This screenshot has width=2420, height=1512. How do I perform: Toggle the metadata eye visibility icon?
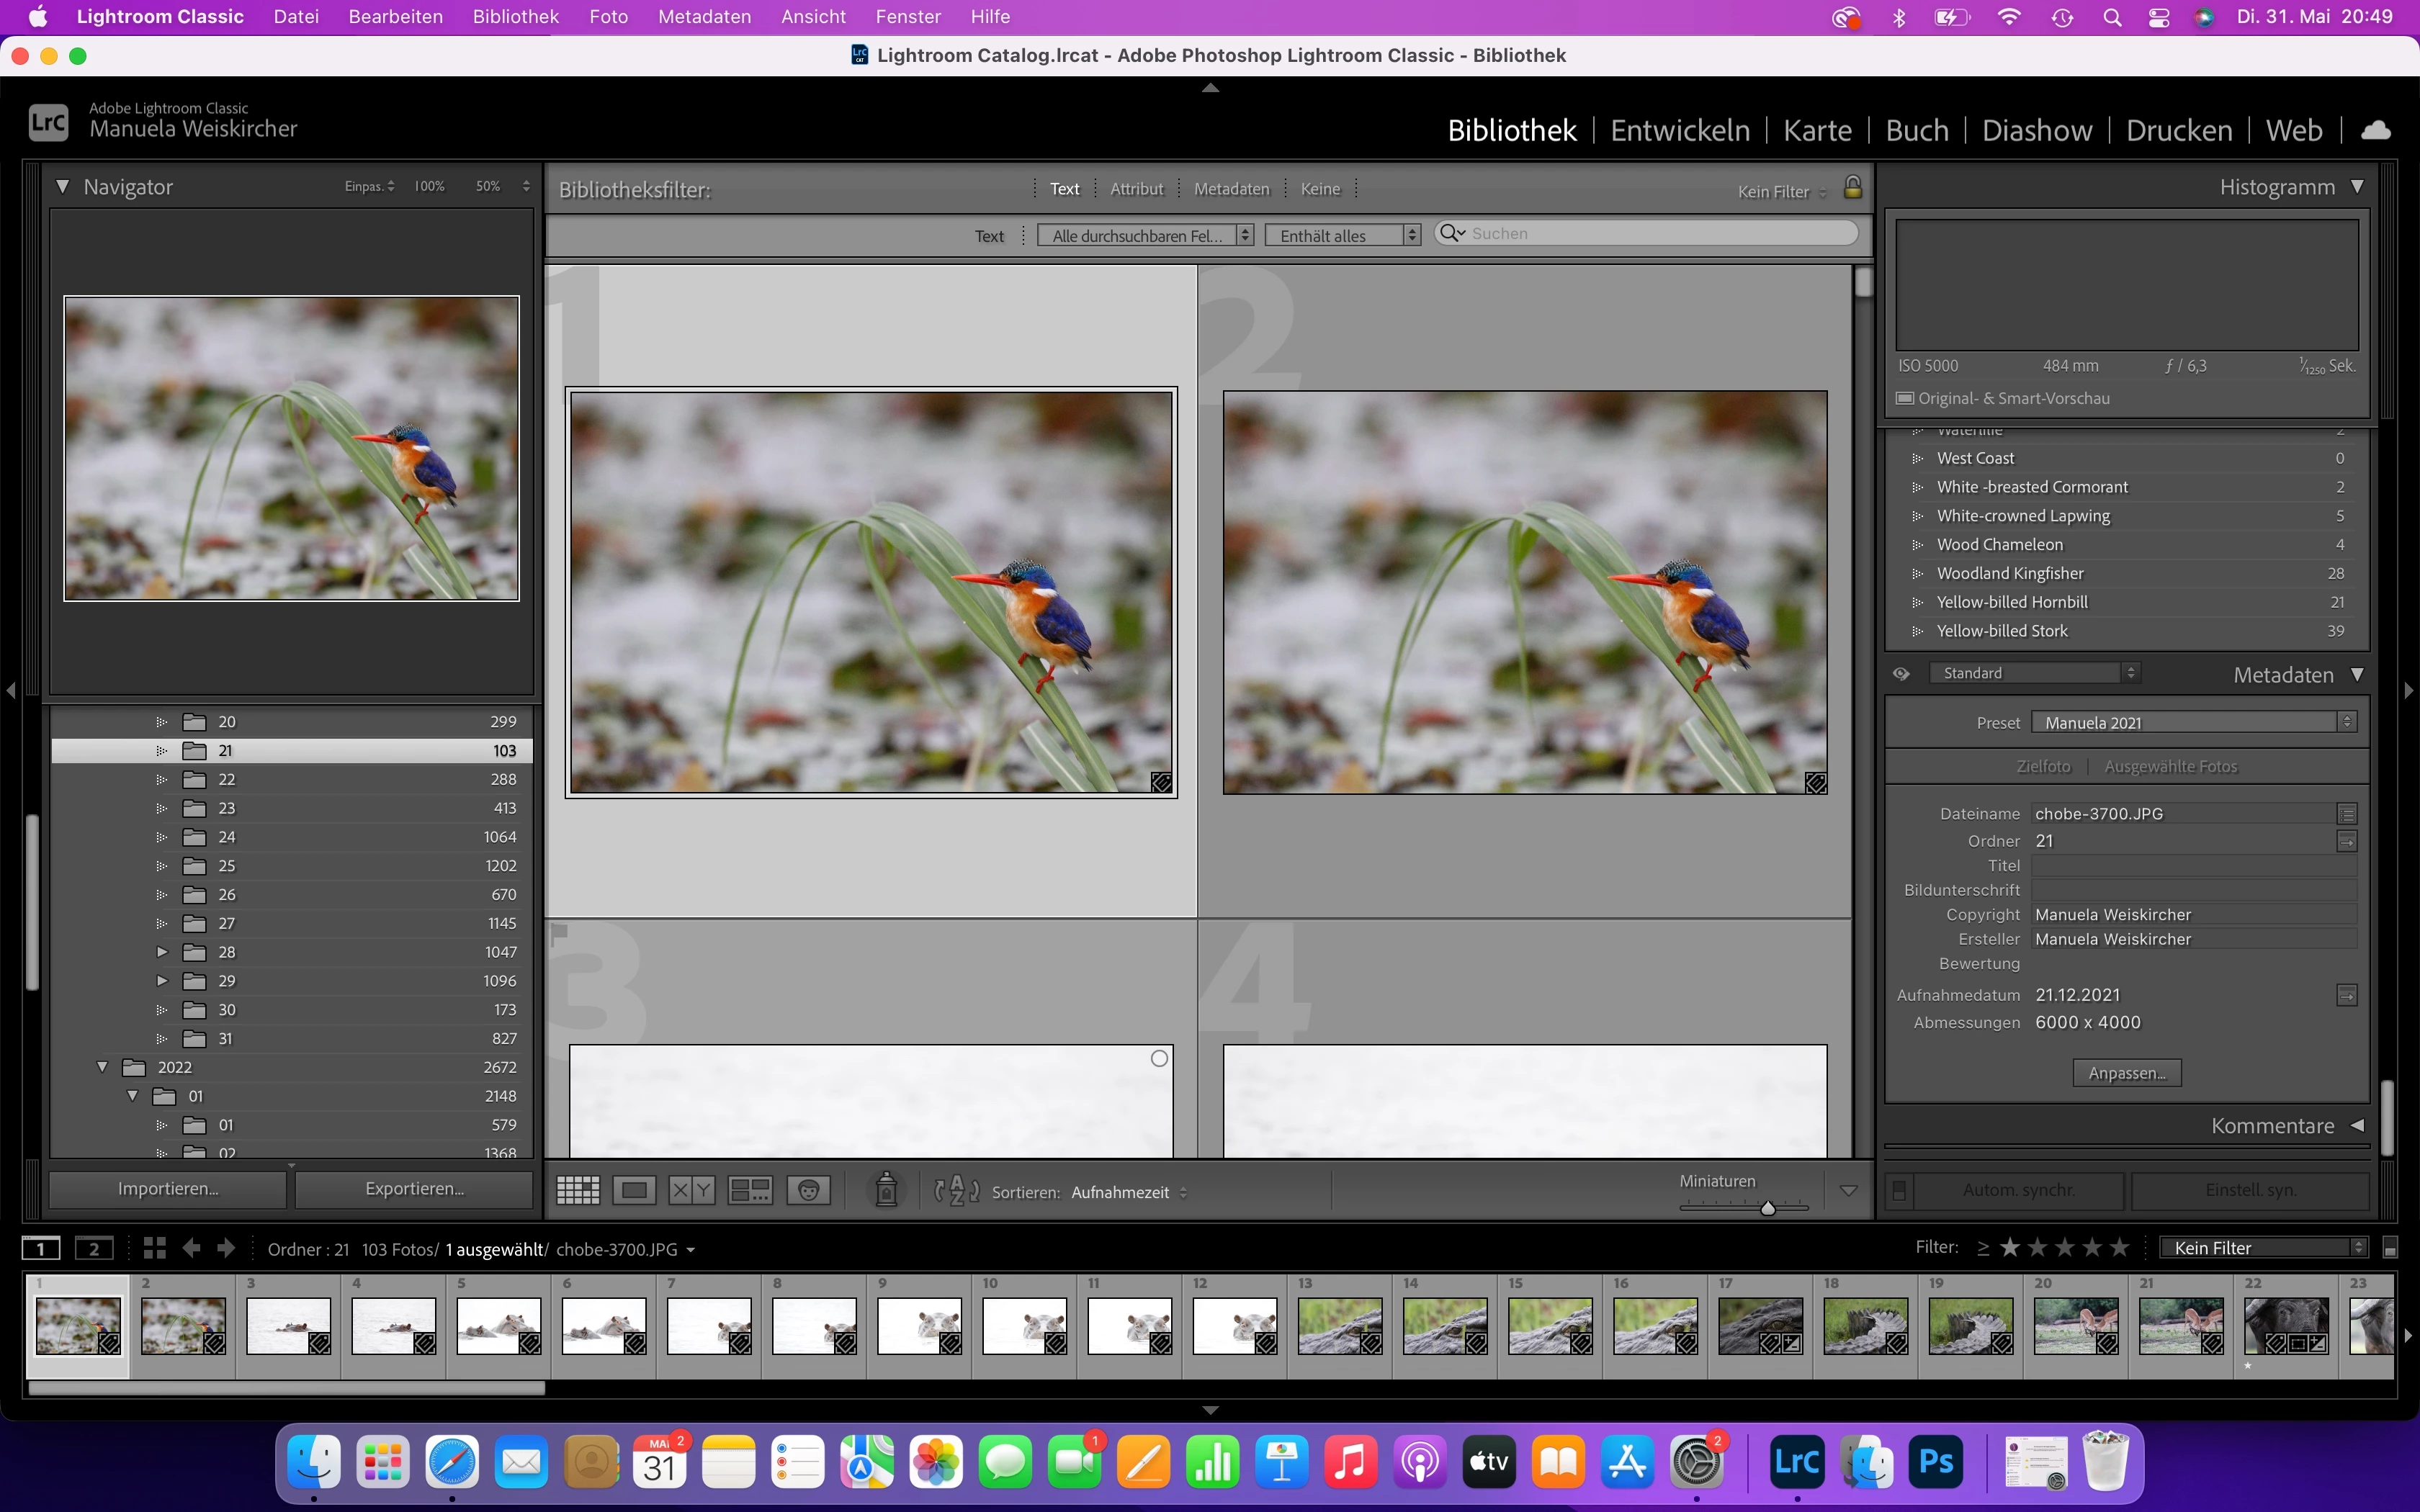click(x=1901, y=674)
